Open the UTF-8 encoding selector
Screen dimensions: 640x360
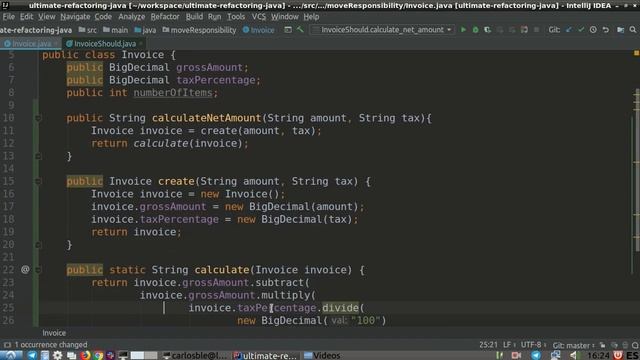pyautogui.click(x=533, y=345)
